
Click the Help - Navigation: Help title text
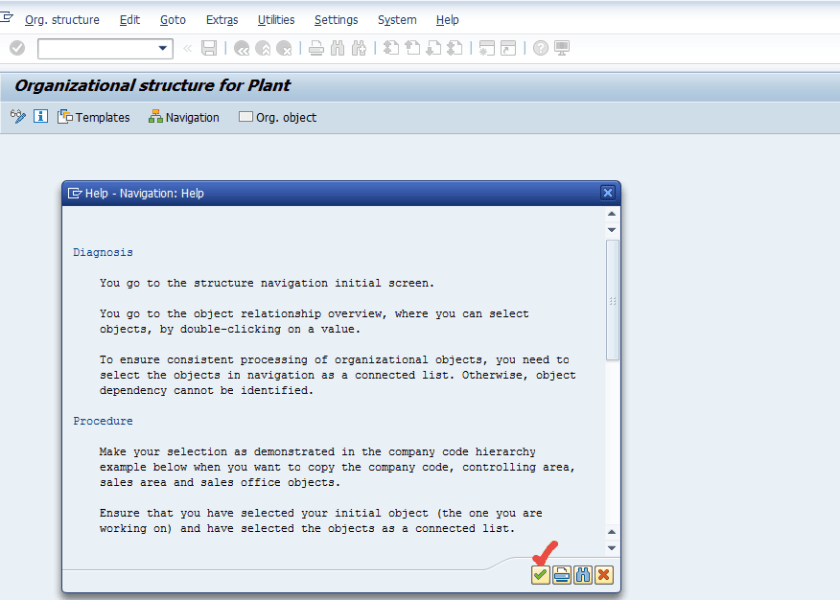pyautogui.click(x=144, y=193)
